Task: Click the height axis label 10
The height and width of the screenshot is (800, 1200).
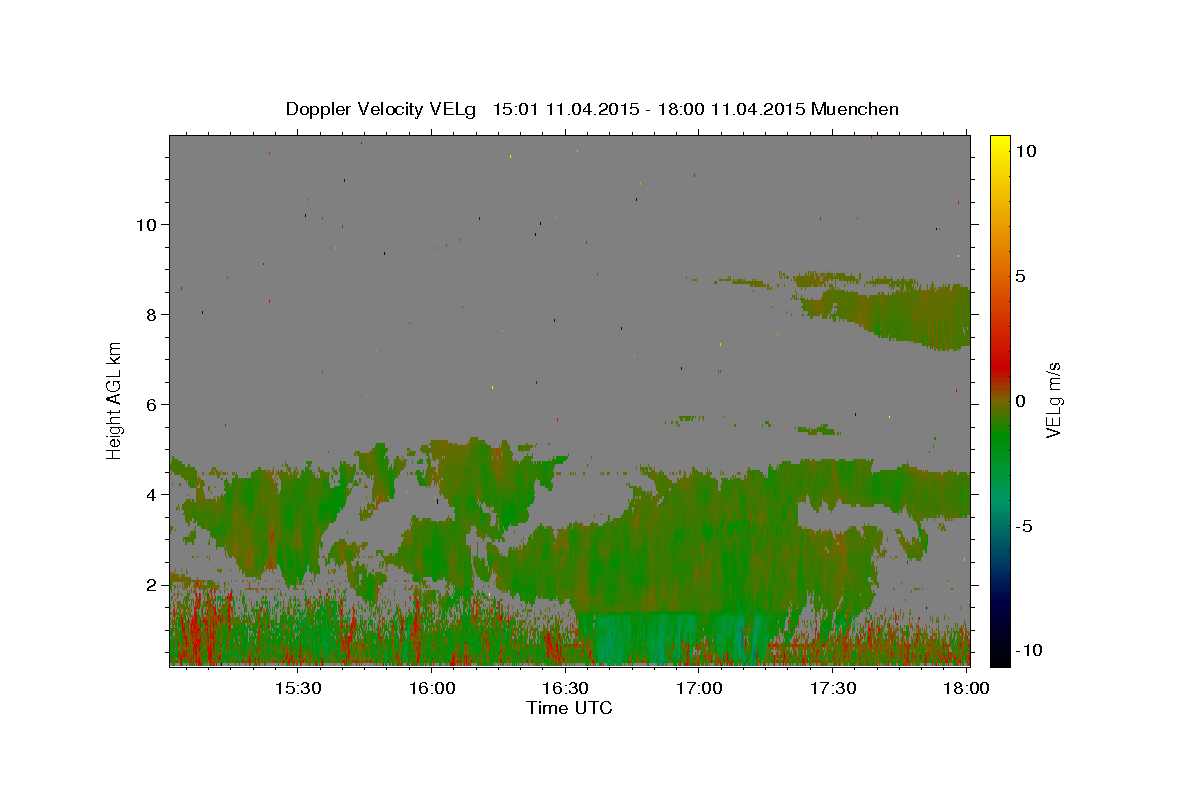Action: coord(147,225)
